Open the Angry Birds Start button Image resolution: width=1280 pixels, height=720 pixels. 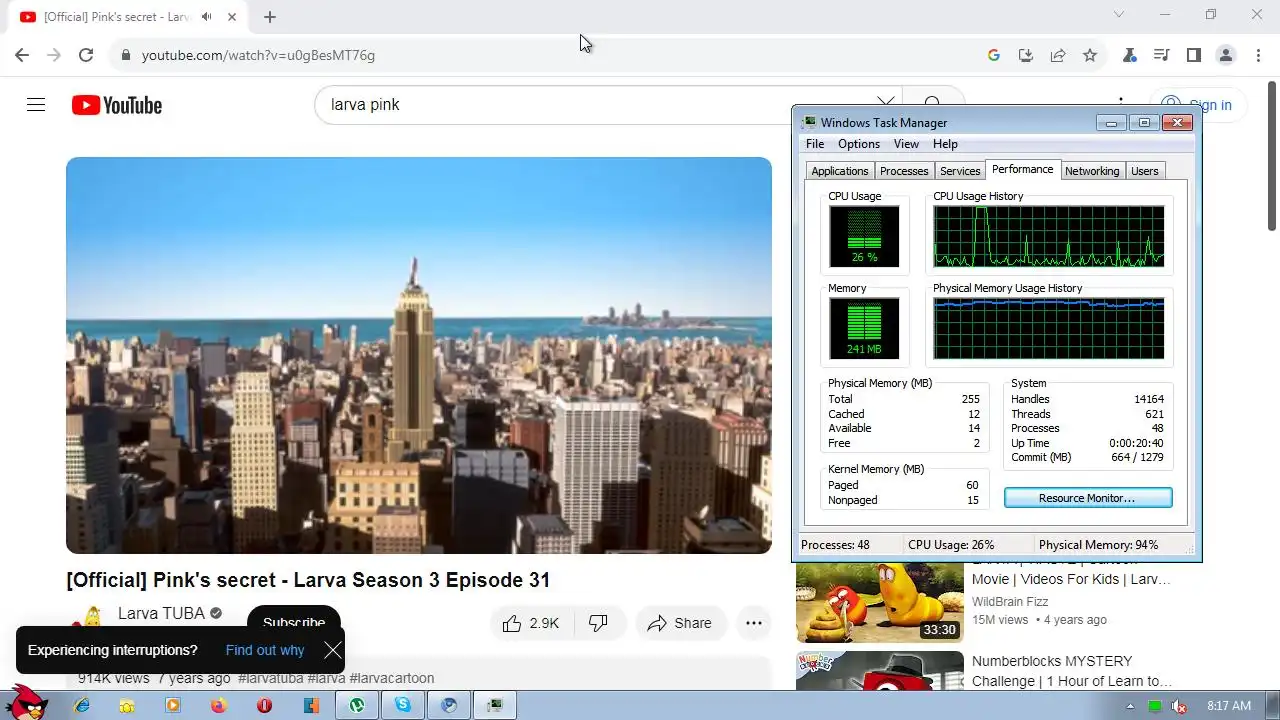coord(26,704)
